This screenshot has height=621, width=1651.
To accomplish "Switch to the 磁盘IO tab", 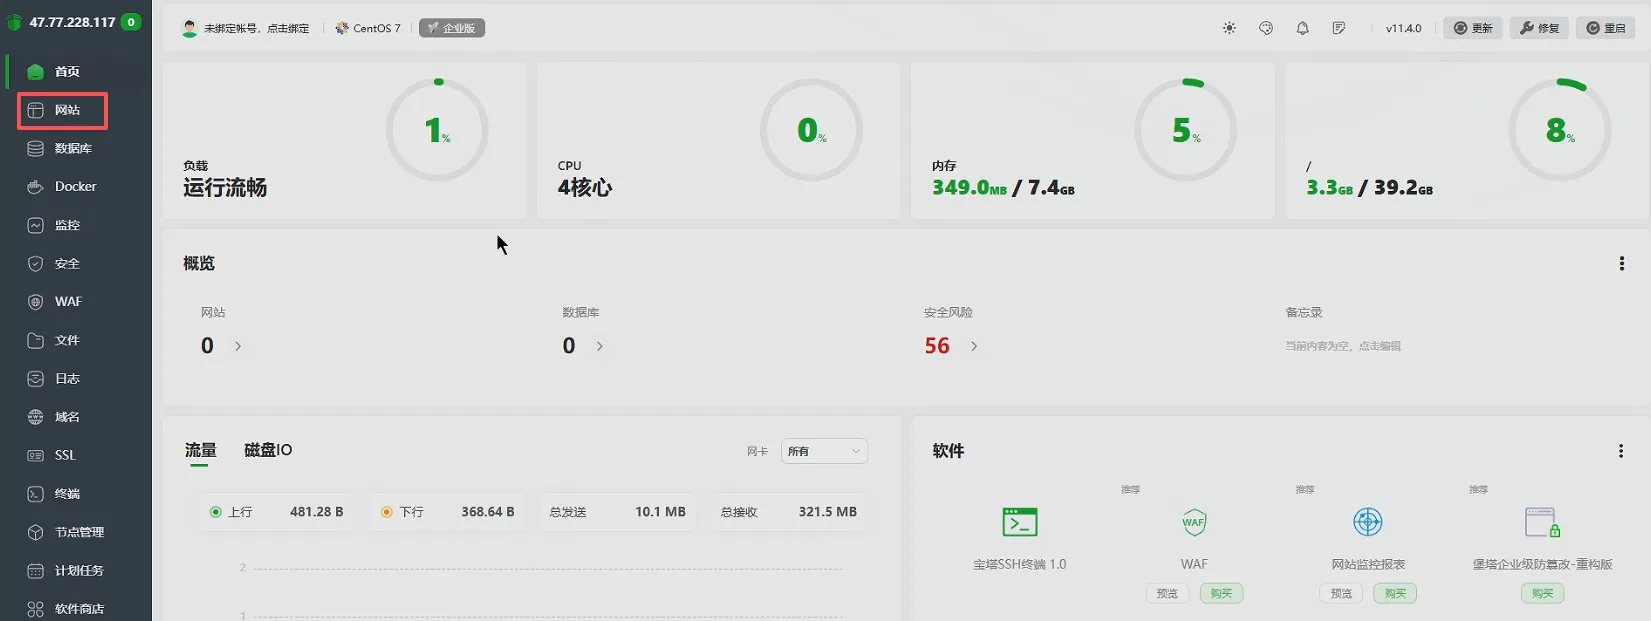I will [268, 450].
